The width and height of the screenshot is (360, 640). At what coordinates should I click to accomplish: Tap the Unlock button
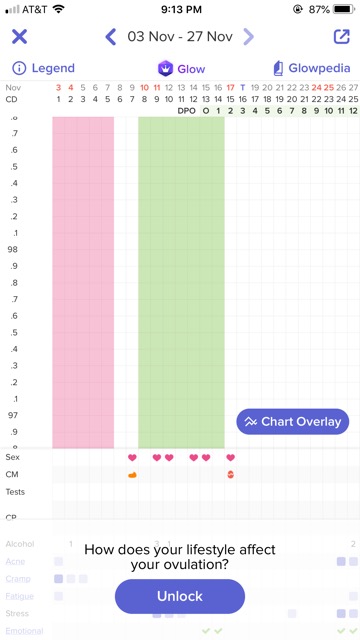[180, 596]
